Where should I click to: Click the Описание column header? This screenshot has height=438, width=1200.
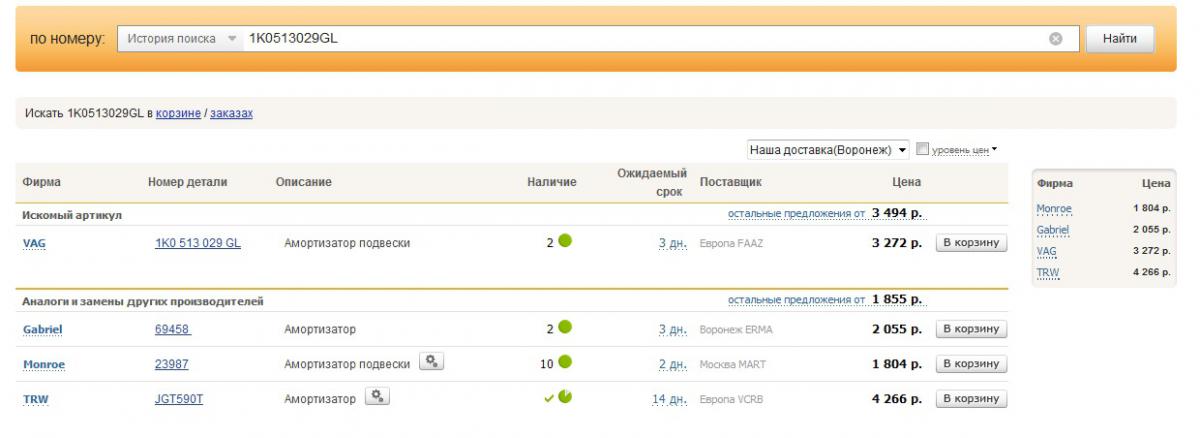coord(304,182)
